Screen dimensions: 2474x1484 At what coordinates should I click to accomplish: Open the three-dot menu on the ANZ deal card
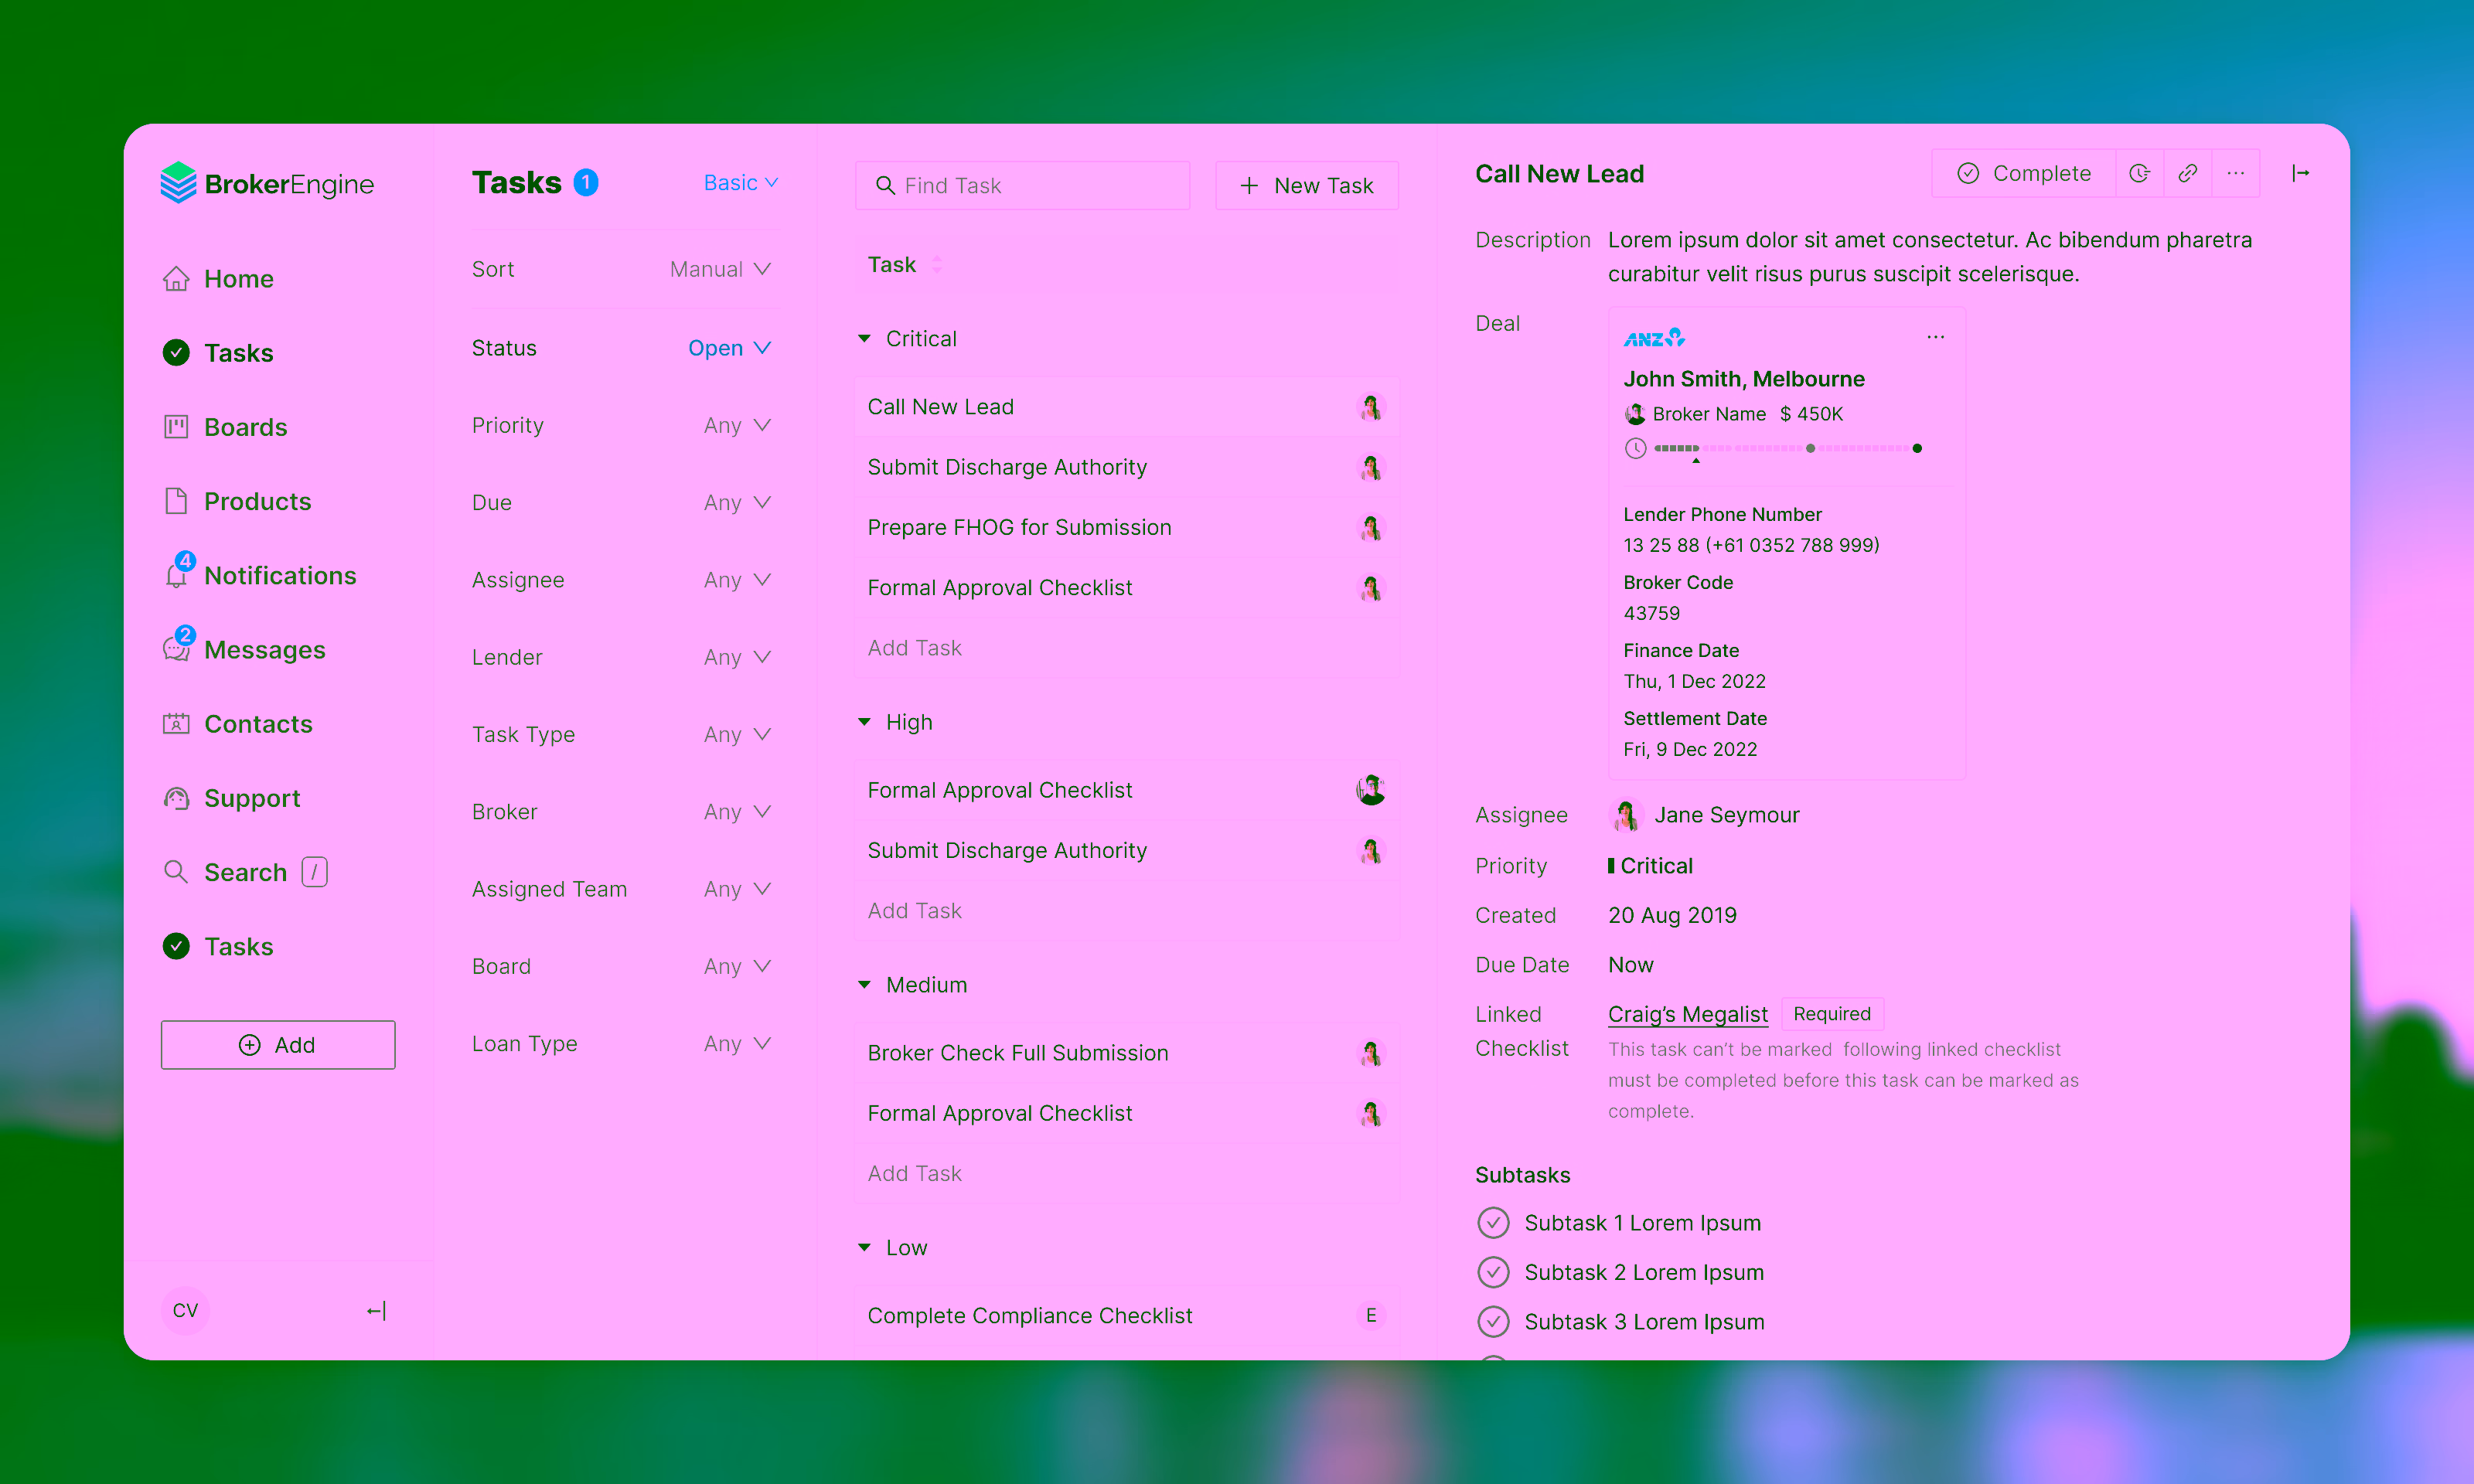click(1935, 337)
